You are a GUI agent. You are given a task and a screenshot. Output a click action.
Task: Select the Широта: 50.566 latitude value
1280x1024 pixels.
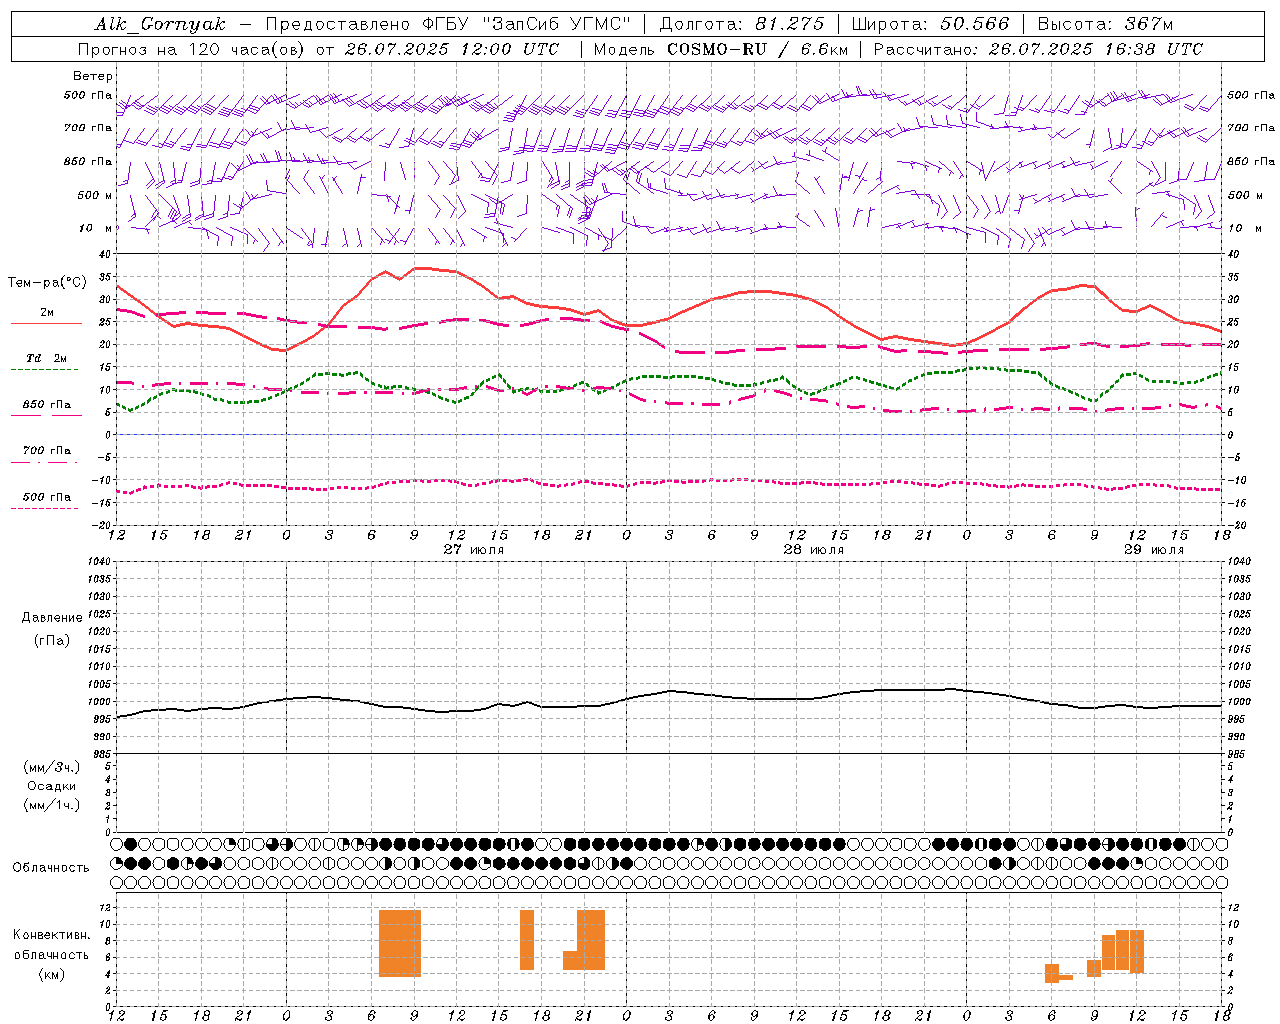[930, 24]
